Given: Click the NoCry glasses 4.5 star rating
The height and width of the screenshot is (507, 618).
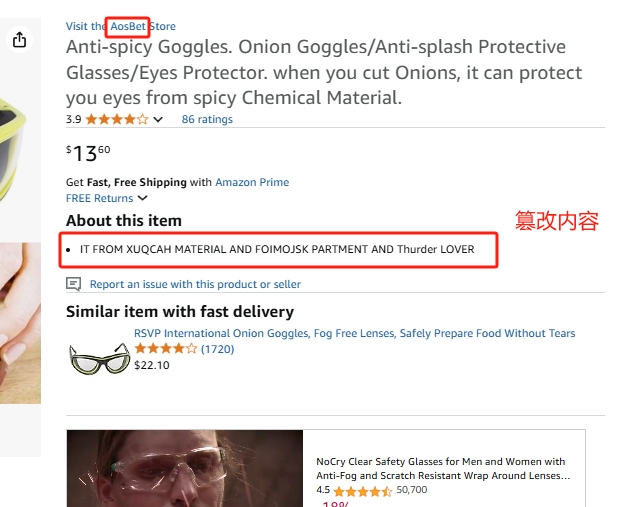Looking at the screenshot, I should (x=363, y=491).
